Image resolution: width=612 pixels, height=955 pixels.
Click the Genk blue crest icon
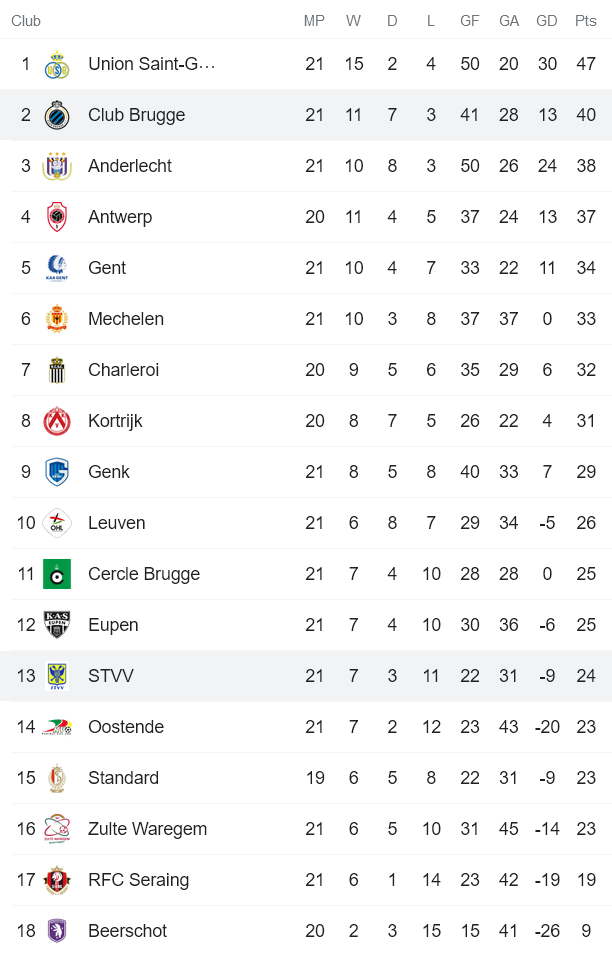(57, 472)
